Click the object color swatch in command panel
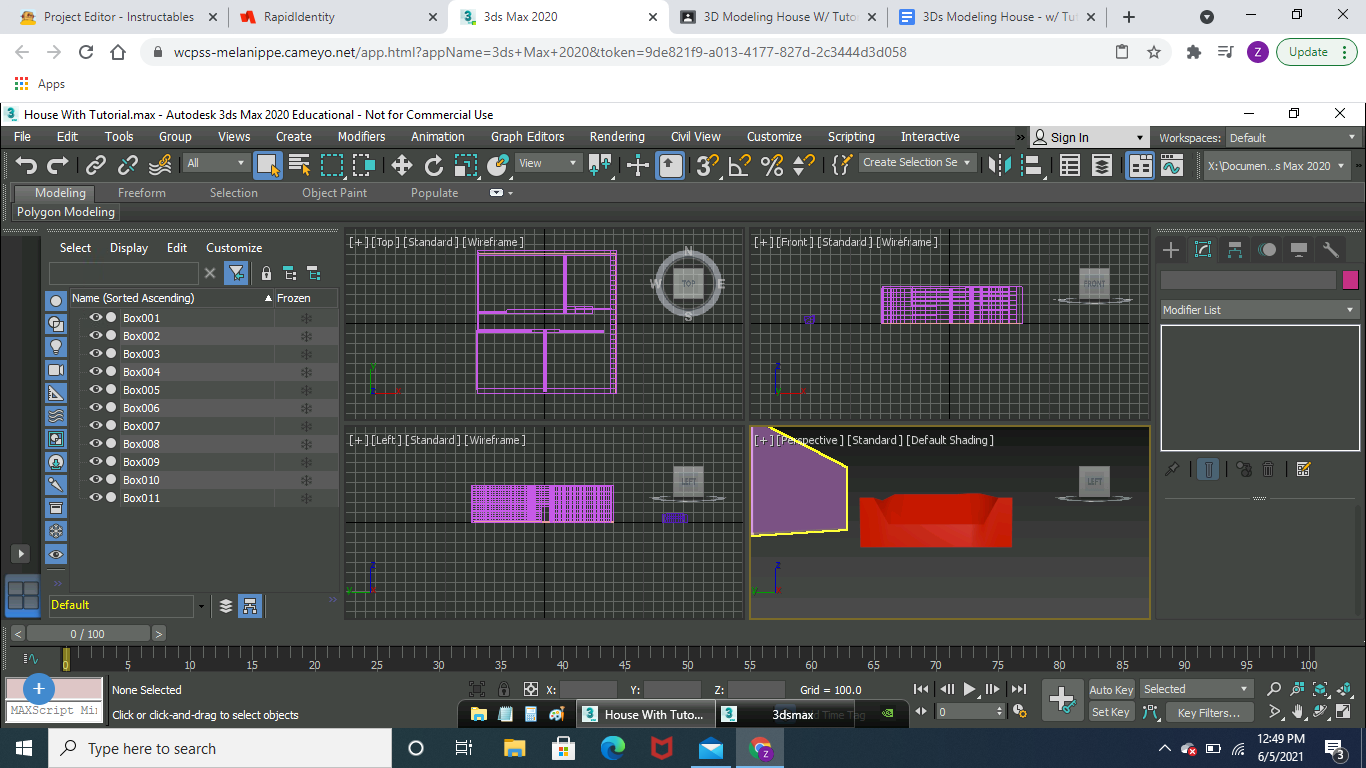The height and width of the screenshot is (768, 1366). pos(1350,280)
